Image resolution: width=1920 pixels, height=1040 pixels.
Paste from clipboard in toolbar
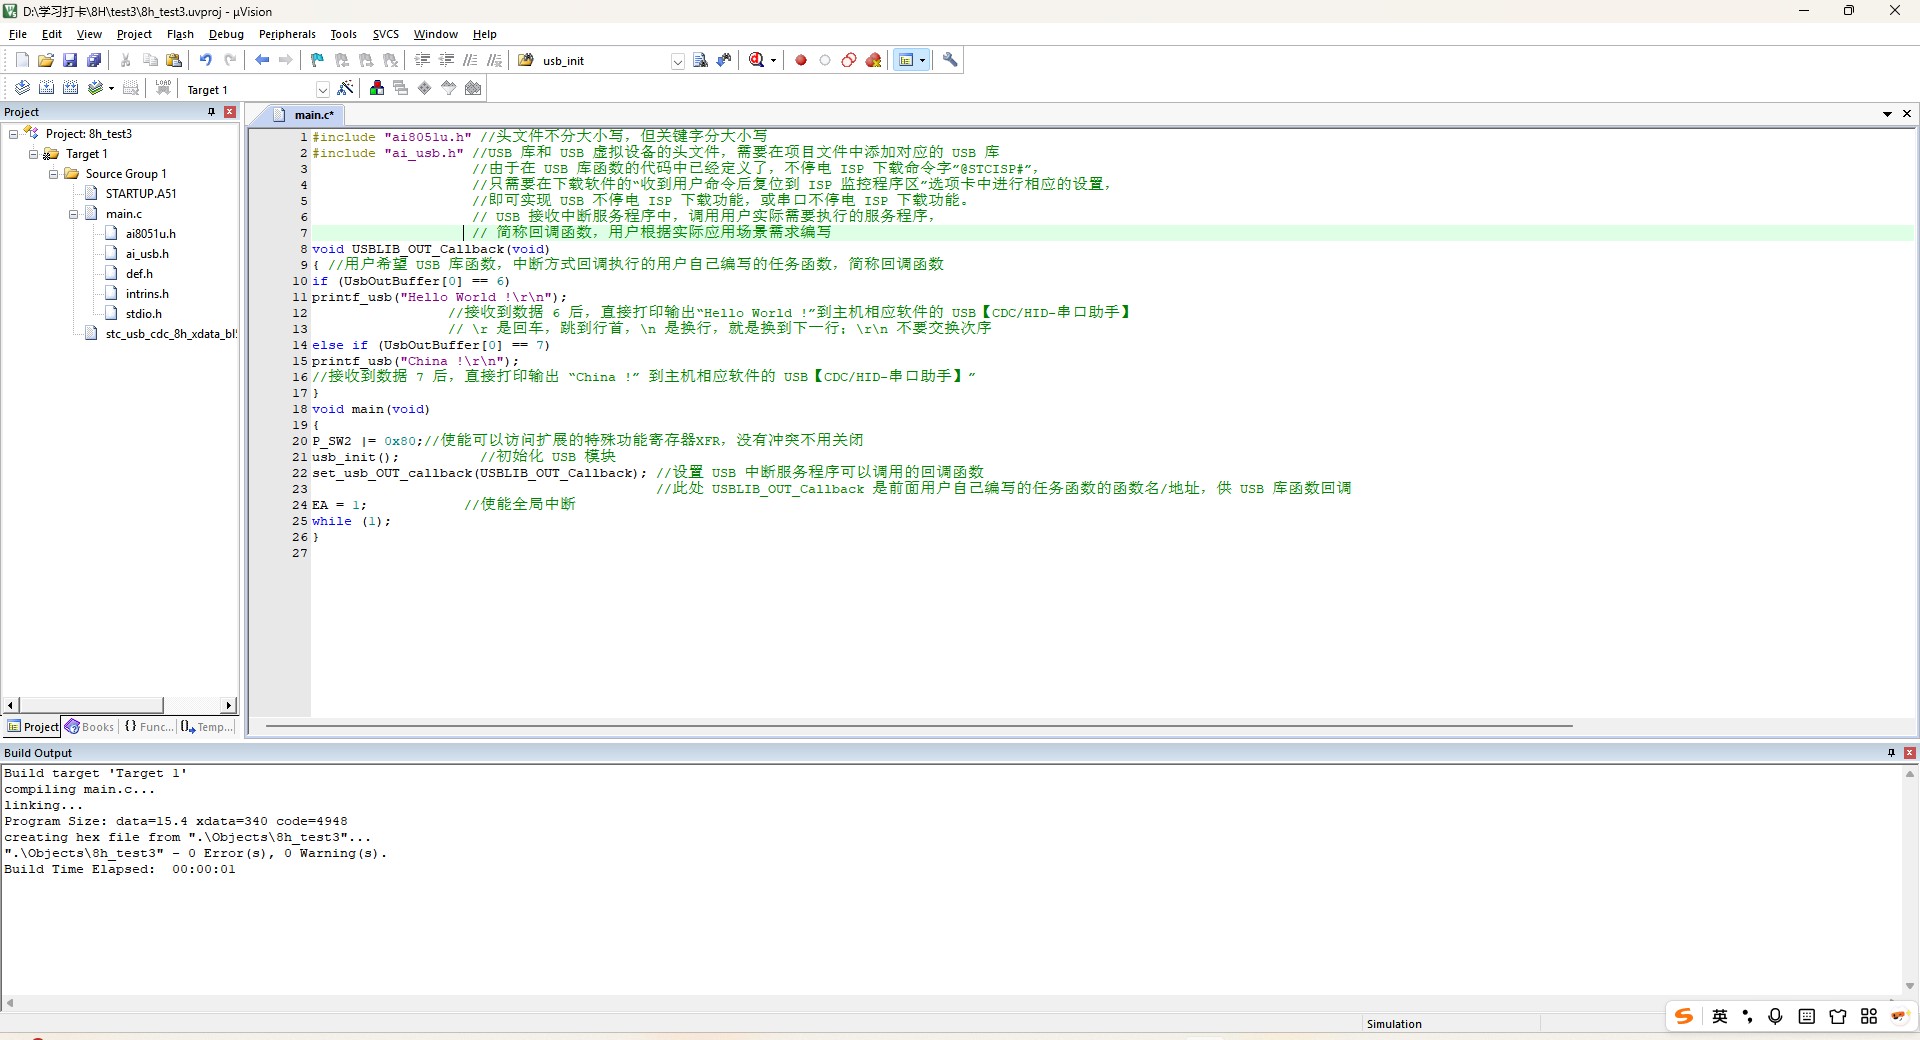click(x=174, y=60)
